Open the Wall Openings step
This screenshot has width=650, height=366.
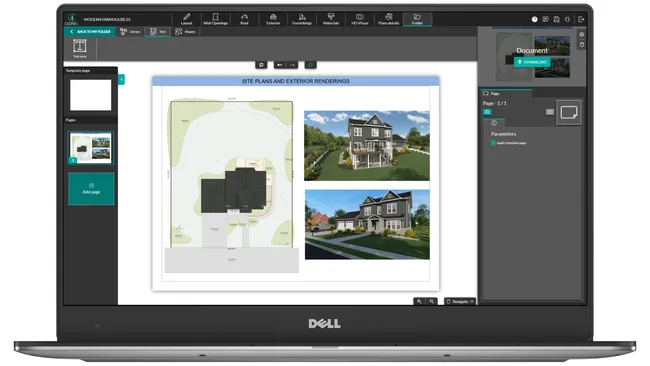216,19
